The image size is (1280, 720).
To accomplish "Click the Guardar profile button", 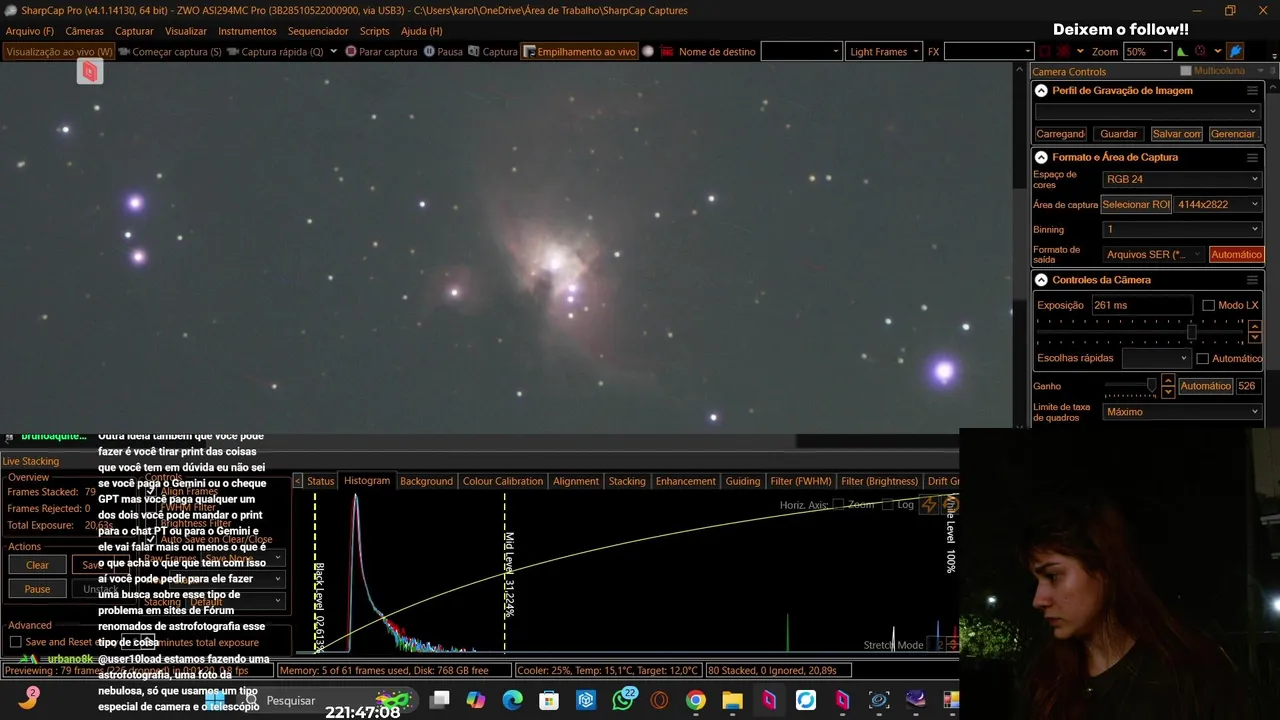I will tap(1118, 134).
